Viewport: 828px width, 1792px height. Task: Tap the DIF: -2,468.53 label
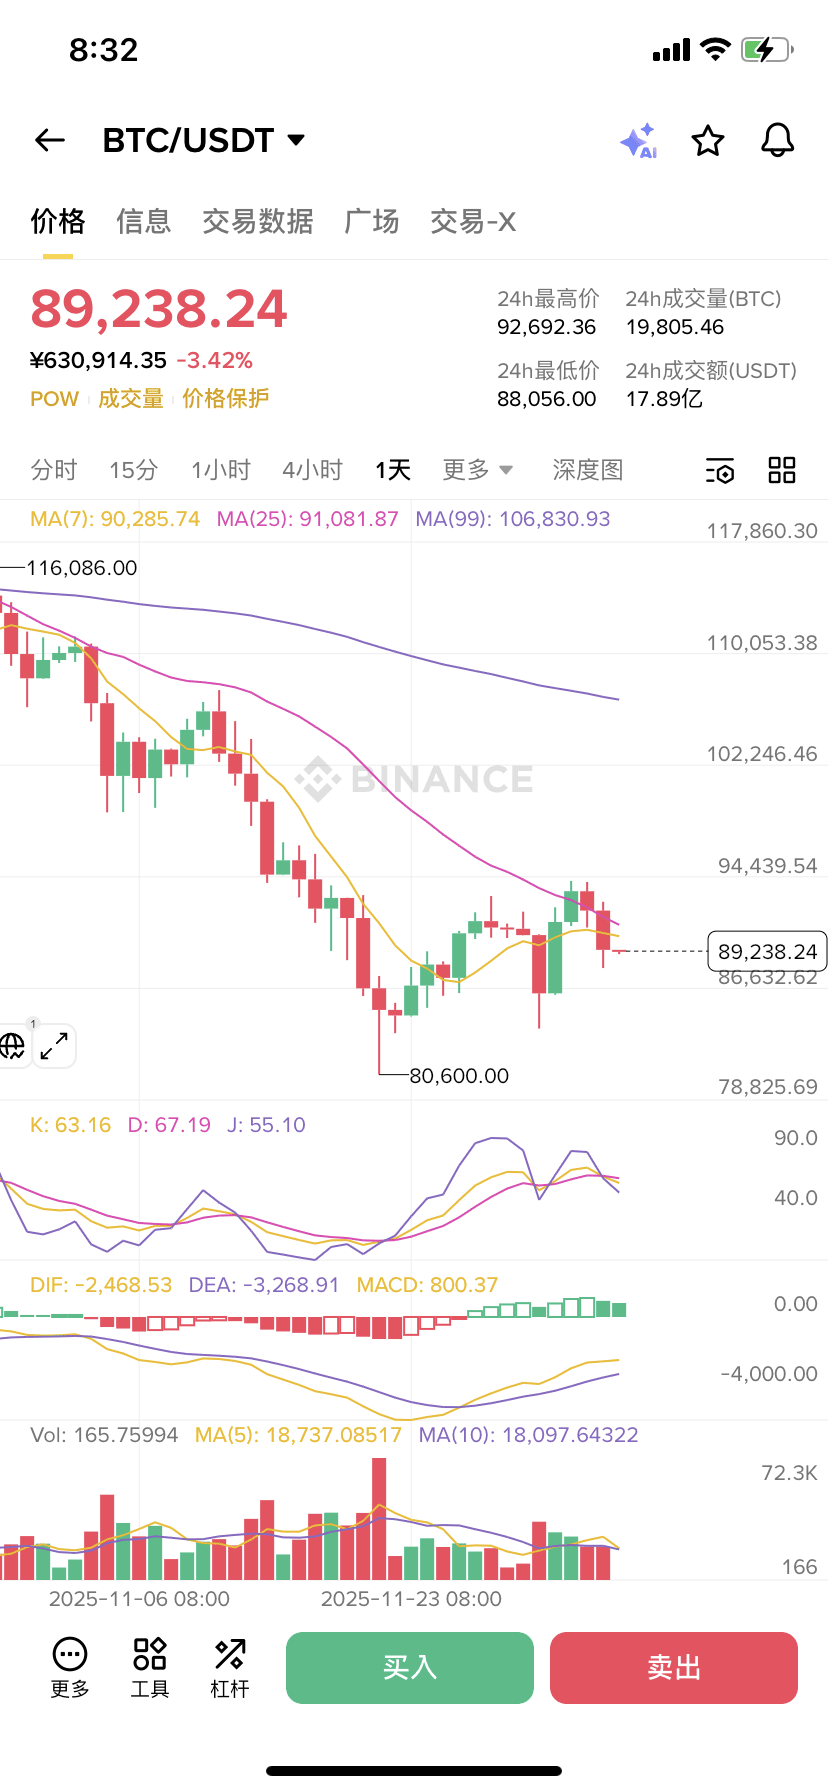pyautogui.click(x=101, y=1285)
